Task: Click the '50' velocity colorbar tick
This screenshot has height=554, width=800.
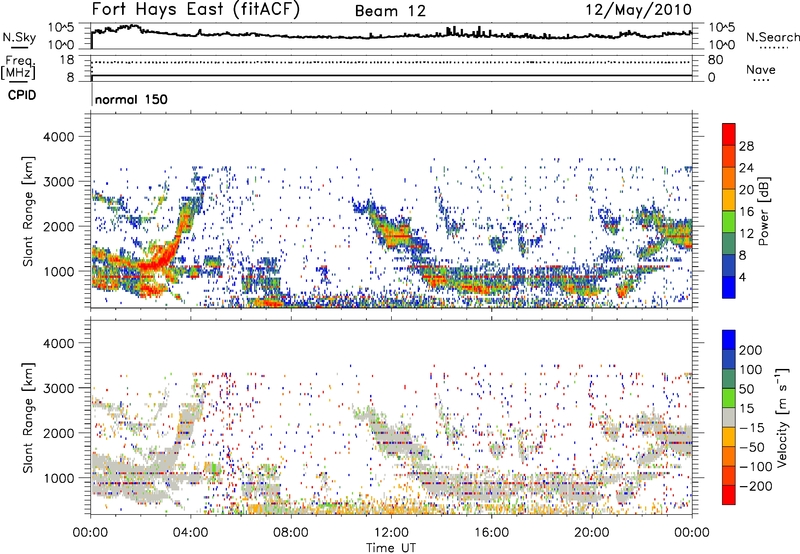Action: [x=746, y=389]
